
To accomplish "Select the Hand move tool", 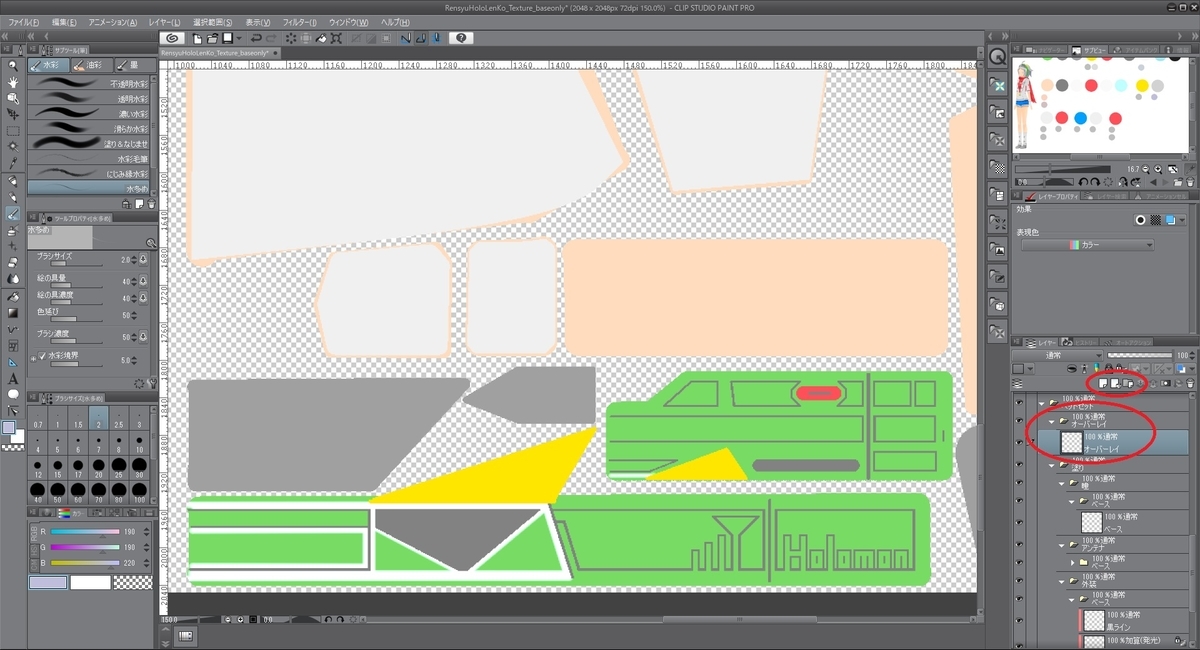I will click(x=13, y=82).
